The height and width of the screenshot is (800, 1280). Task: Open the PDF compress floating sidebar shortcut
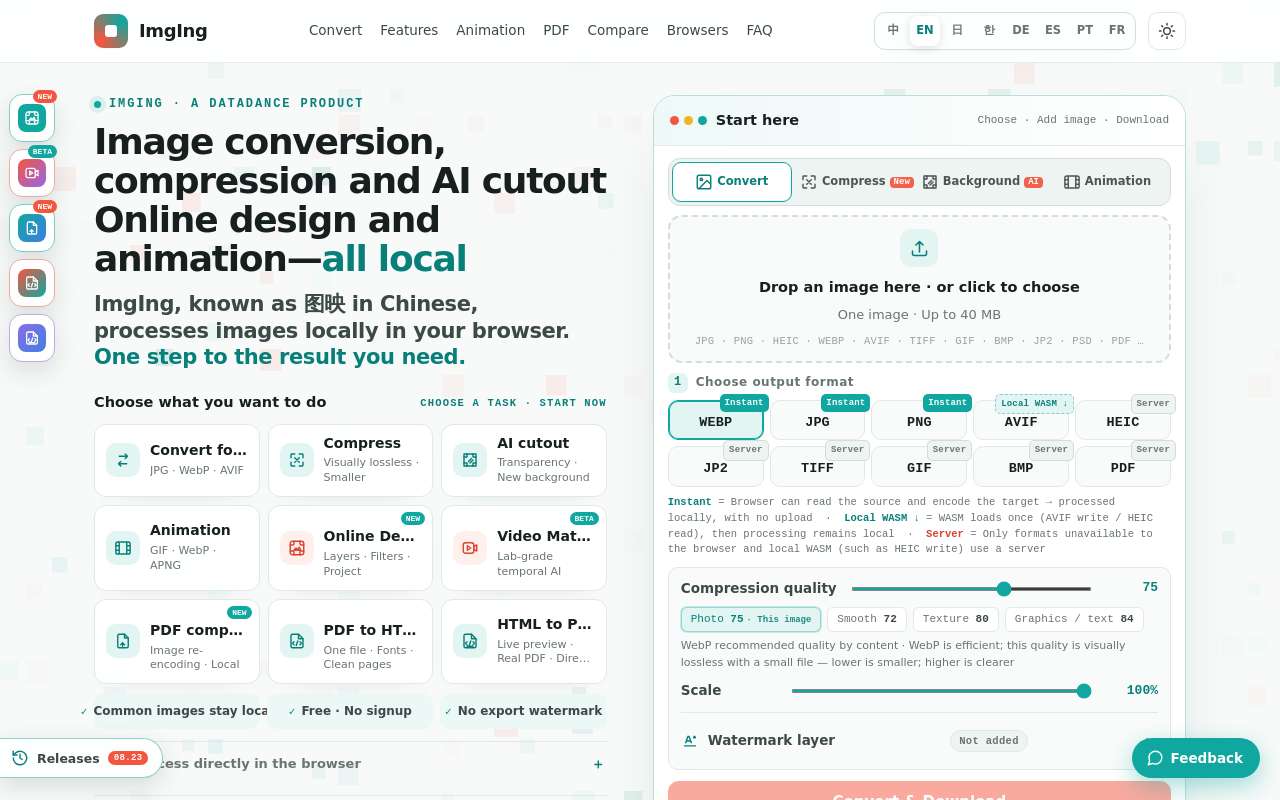tap(32, 228)
